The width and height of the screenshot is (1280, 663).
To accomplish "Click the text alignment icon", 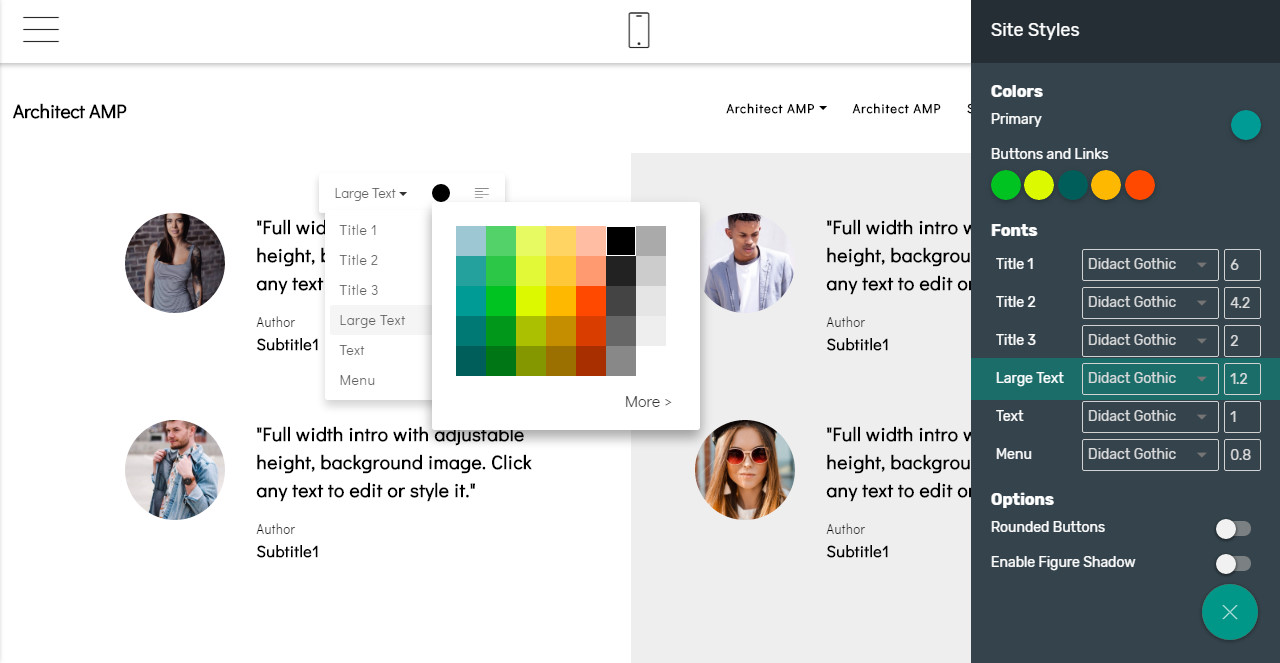I will coord(482,193).
